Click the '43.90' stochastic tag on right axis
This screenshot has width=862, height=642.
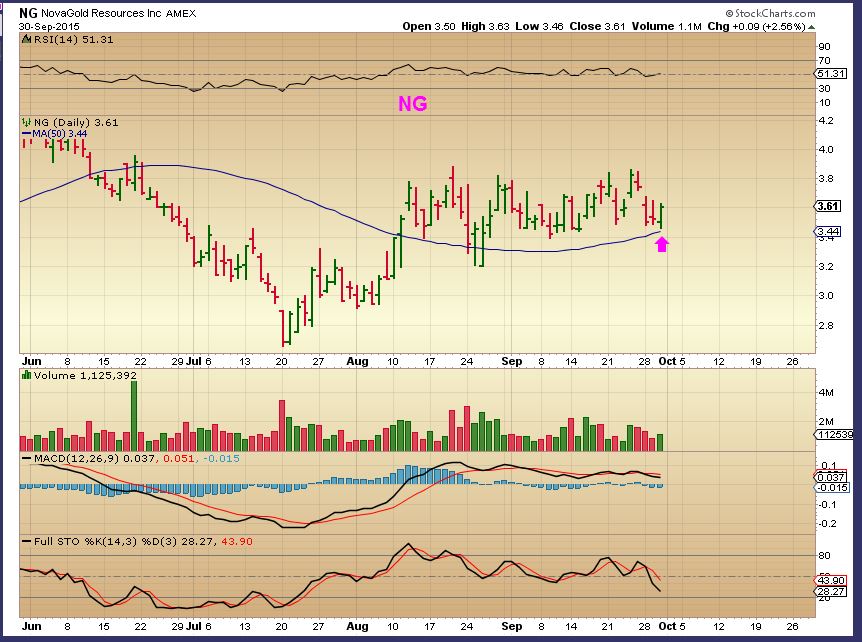(831, 580)
